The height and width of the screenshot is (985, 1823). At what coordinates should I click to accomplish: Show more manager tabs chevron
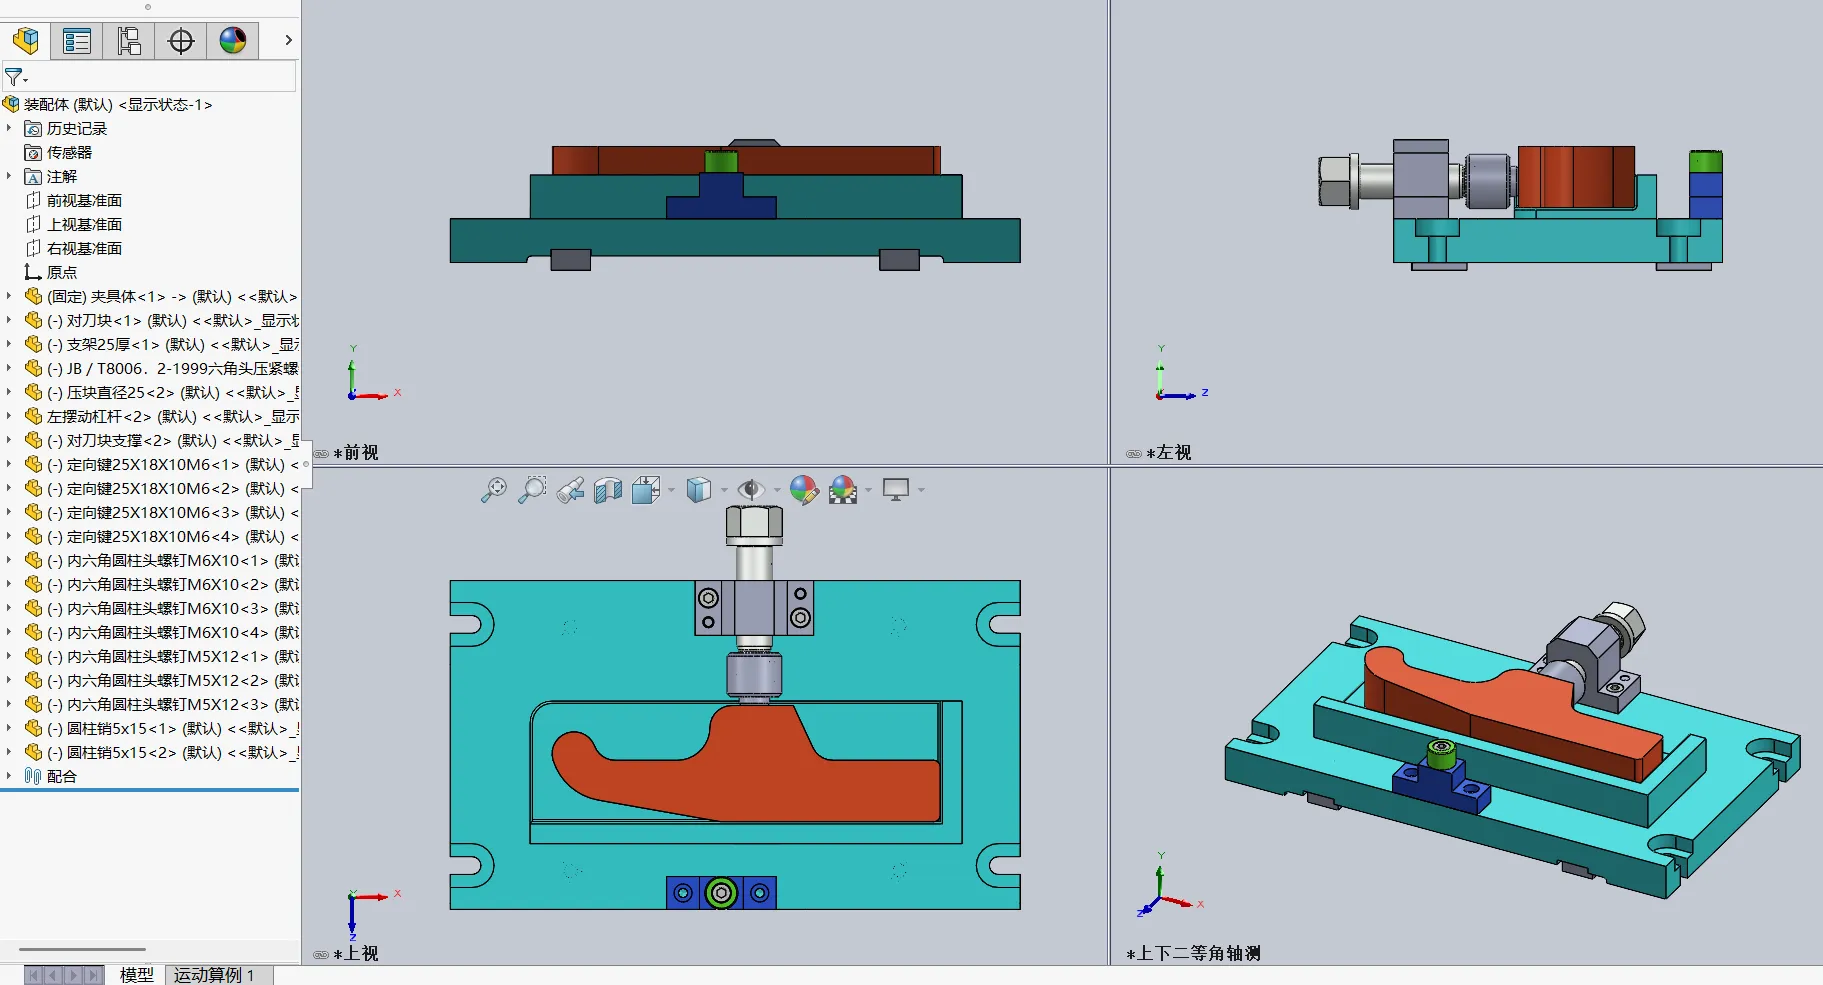[288, 41]
